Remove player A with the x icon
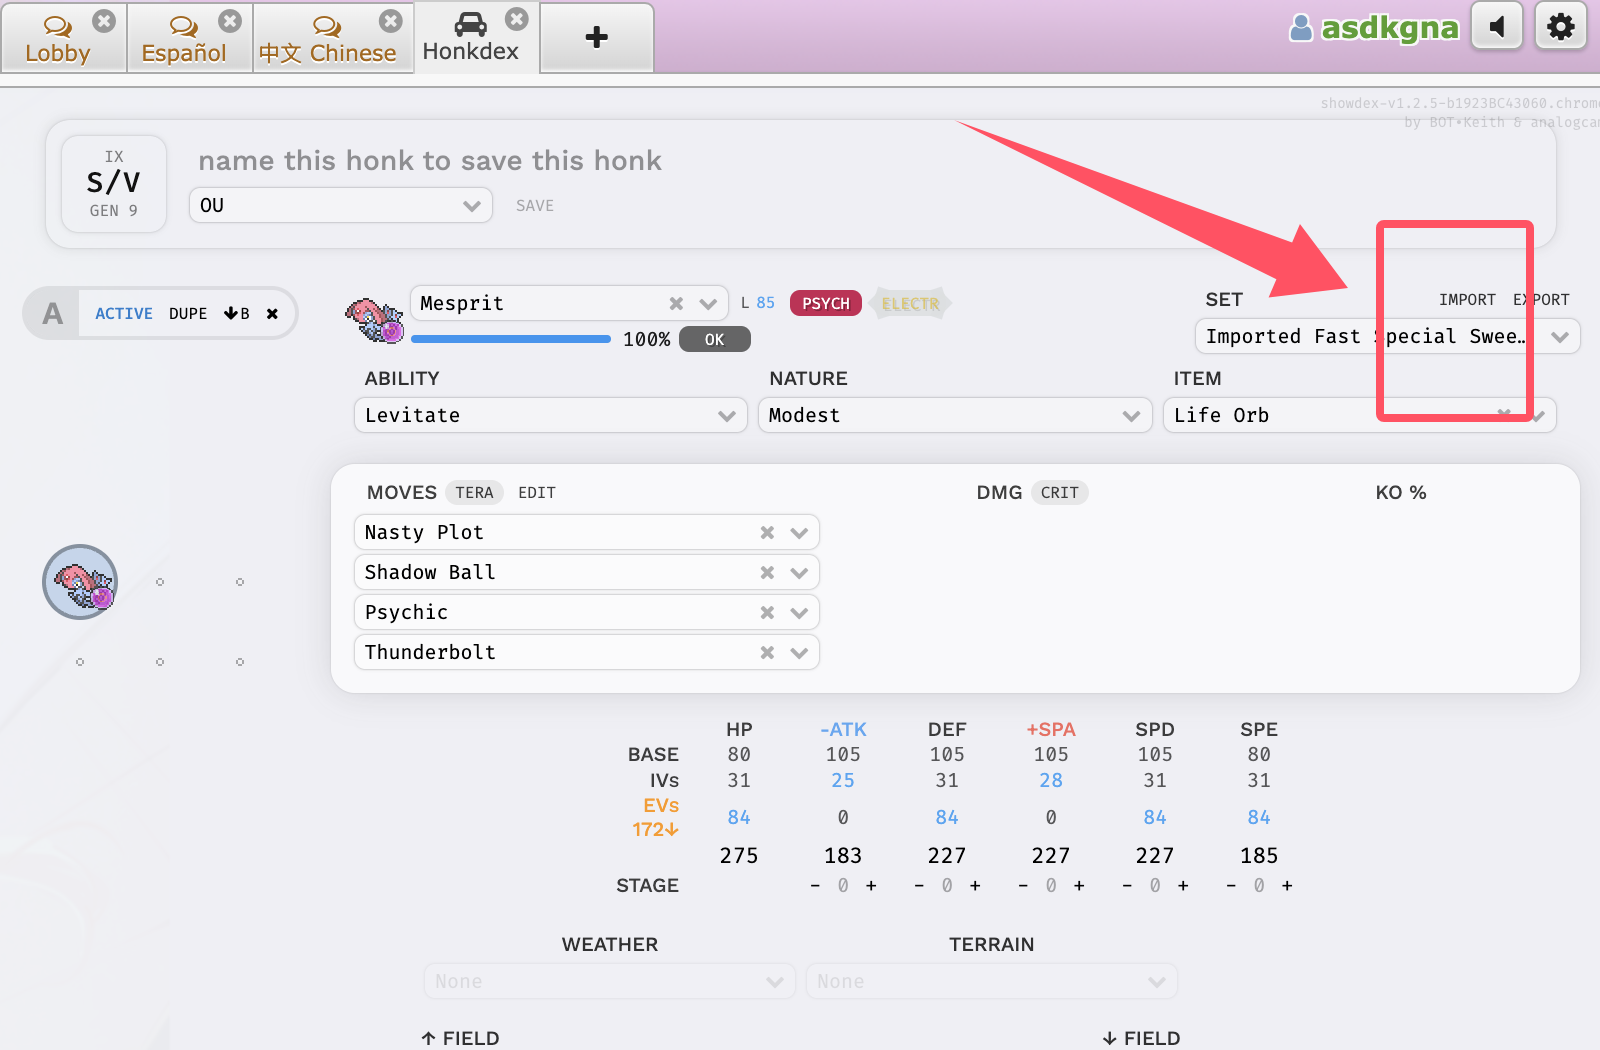1600x1050 pixels. 272,314
